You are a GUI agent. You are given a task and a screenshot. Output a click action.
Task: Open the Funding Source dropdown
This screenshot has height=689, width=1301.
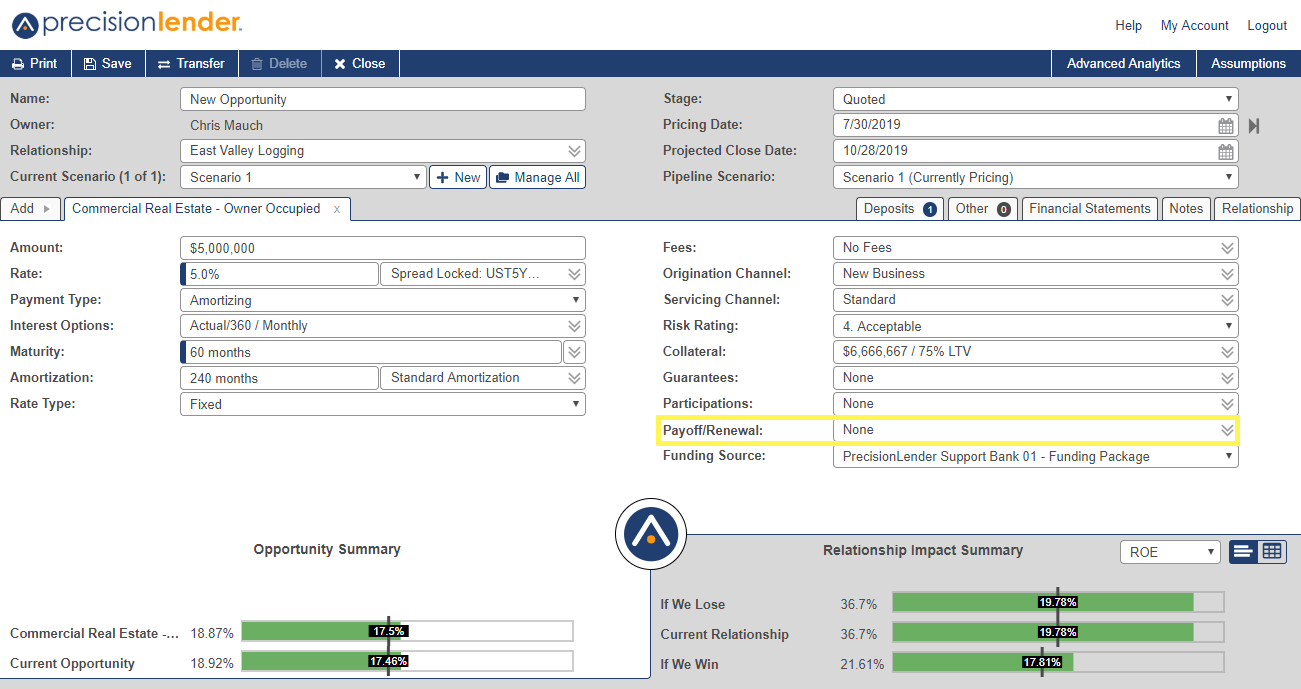[x=1035, y=456]
